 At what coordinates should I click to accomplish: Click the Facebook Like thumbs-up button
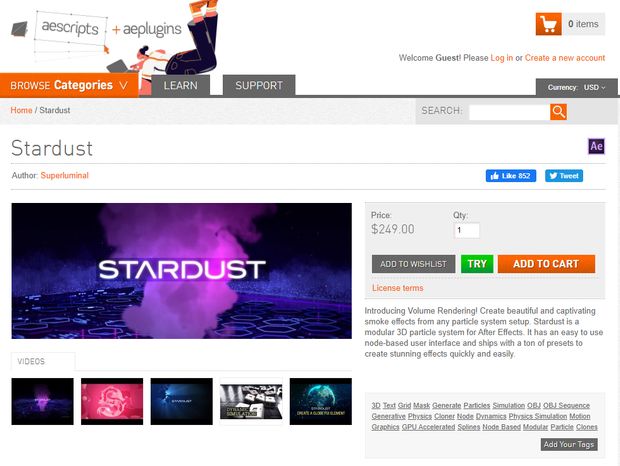(511, 176)
